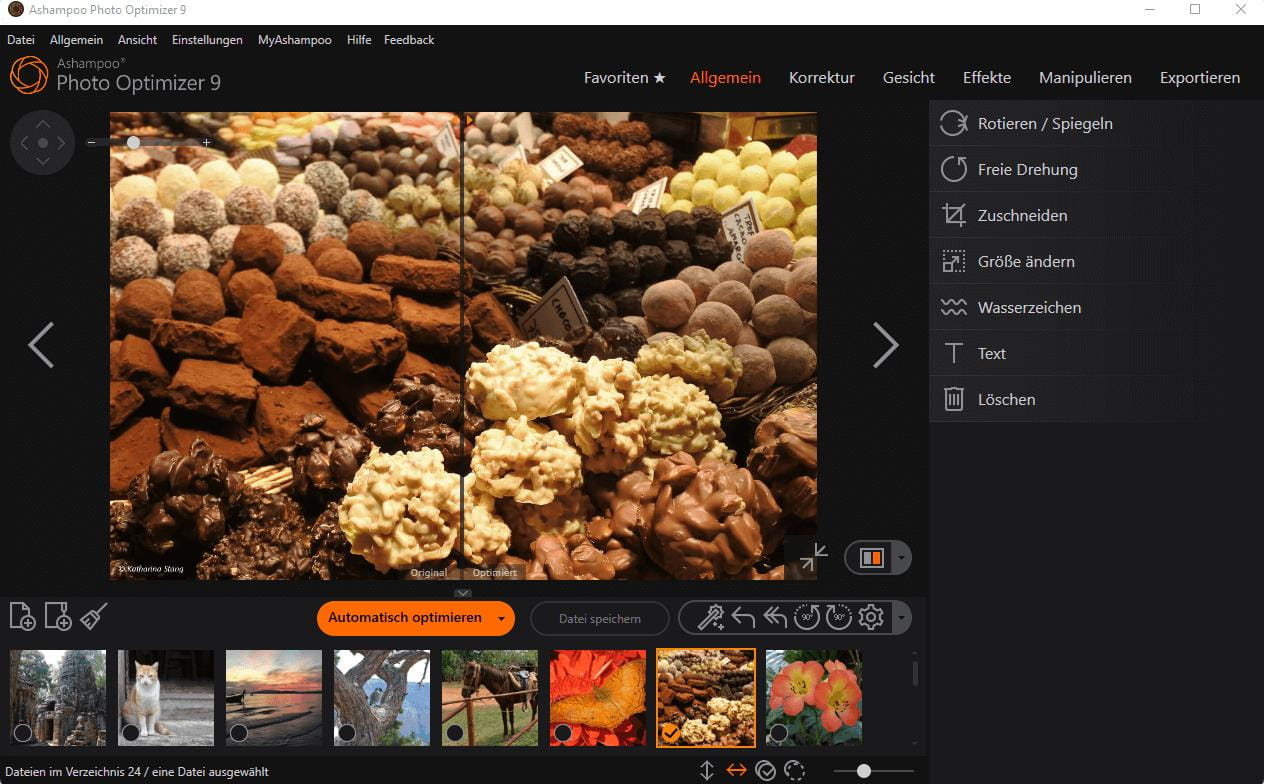Open the Größe ändern tool
The image size is (1264, 784).
tap(1026, 261)
